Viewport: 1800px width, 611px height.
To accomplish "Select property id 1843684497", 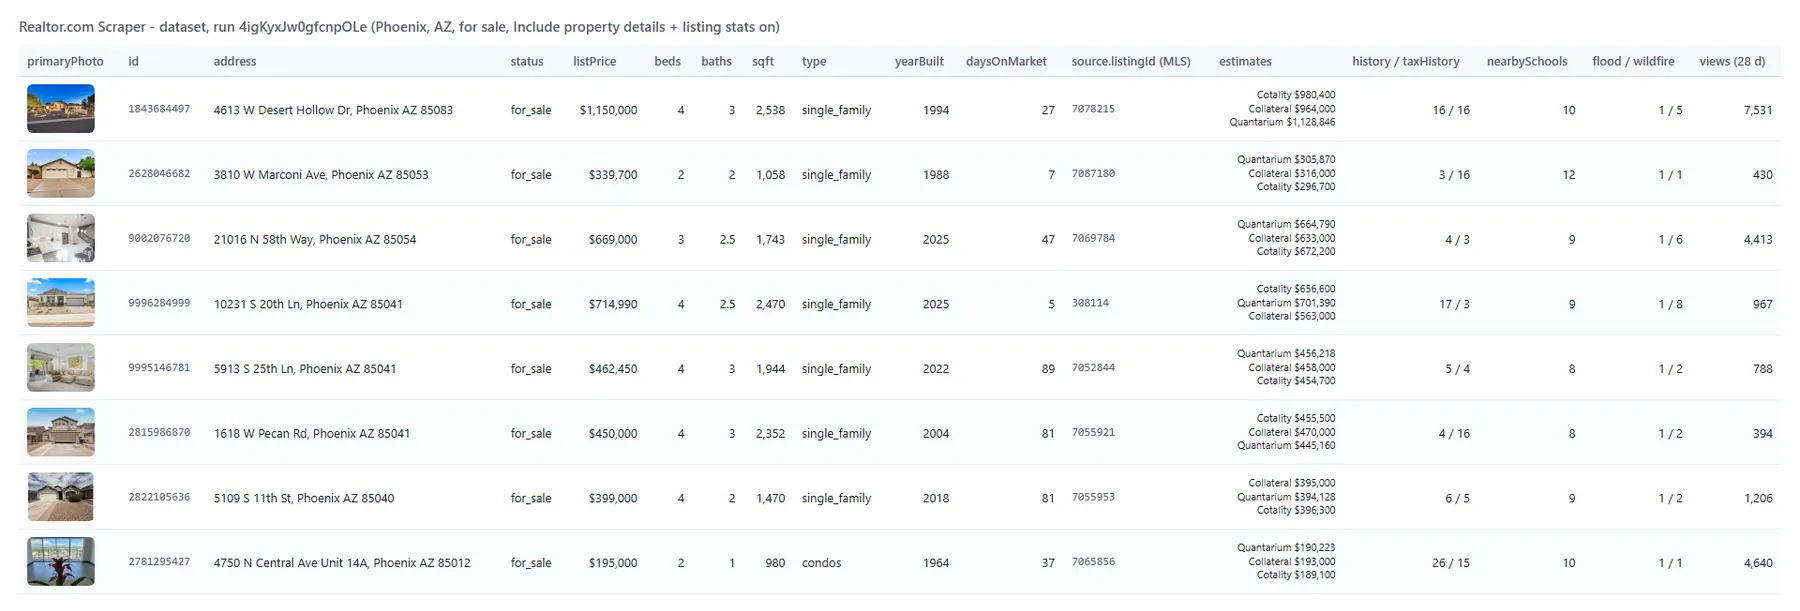I will [x=159, y=109].
